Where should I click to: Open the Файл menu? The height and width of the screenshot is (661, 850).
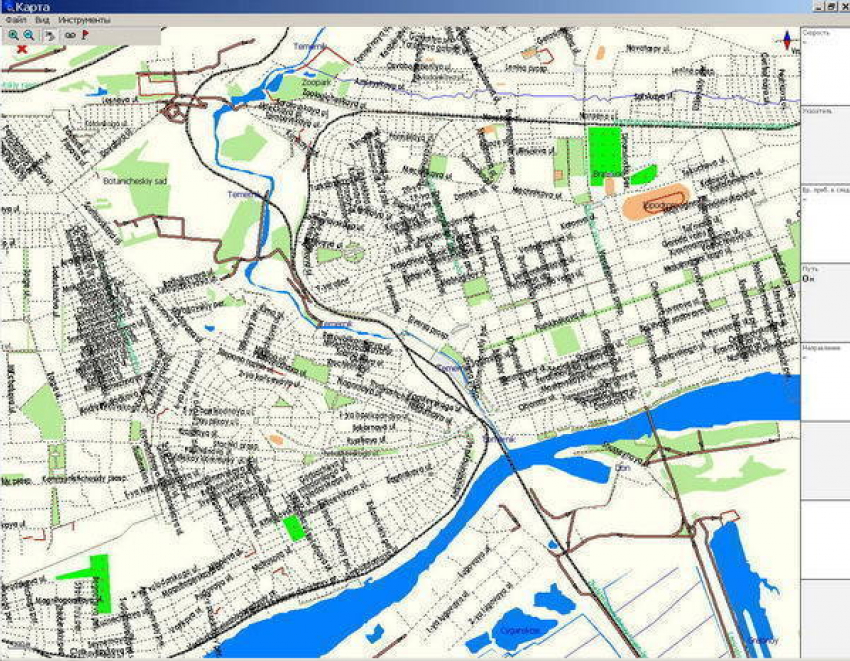pyautogui.click(x=15, y=20)
